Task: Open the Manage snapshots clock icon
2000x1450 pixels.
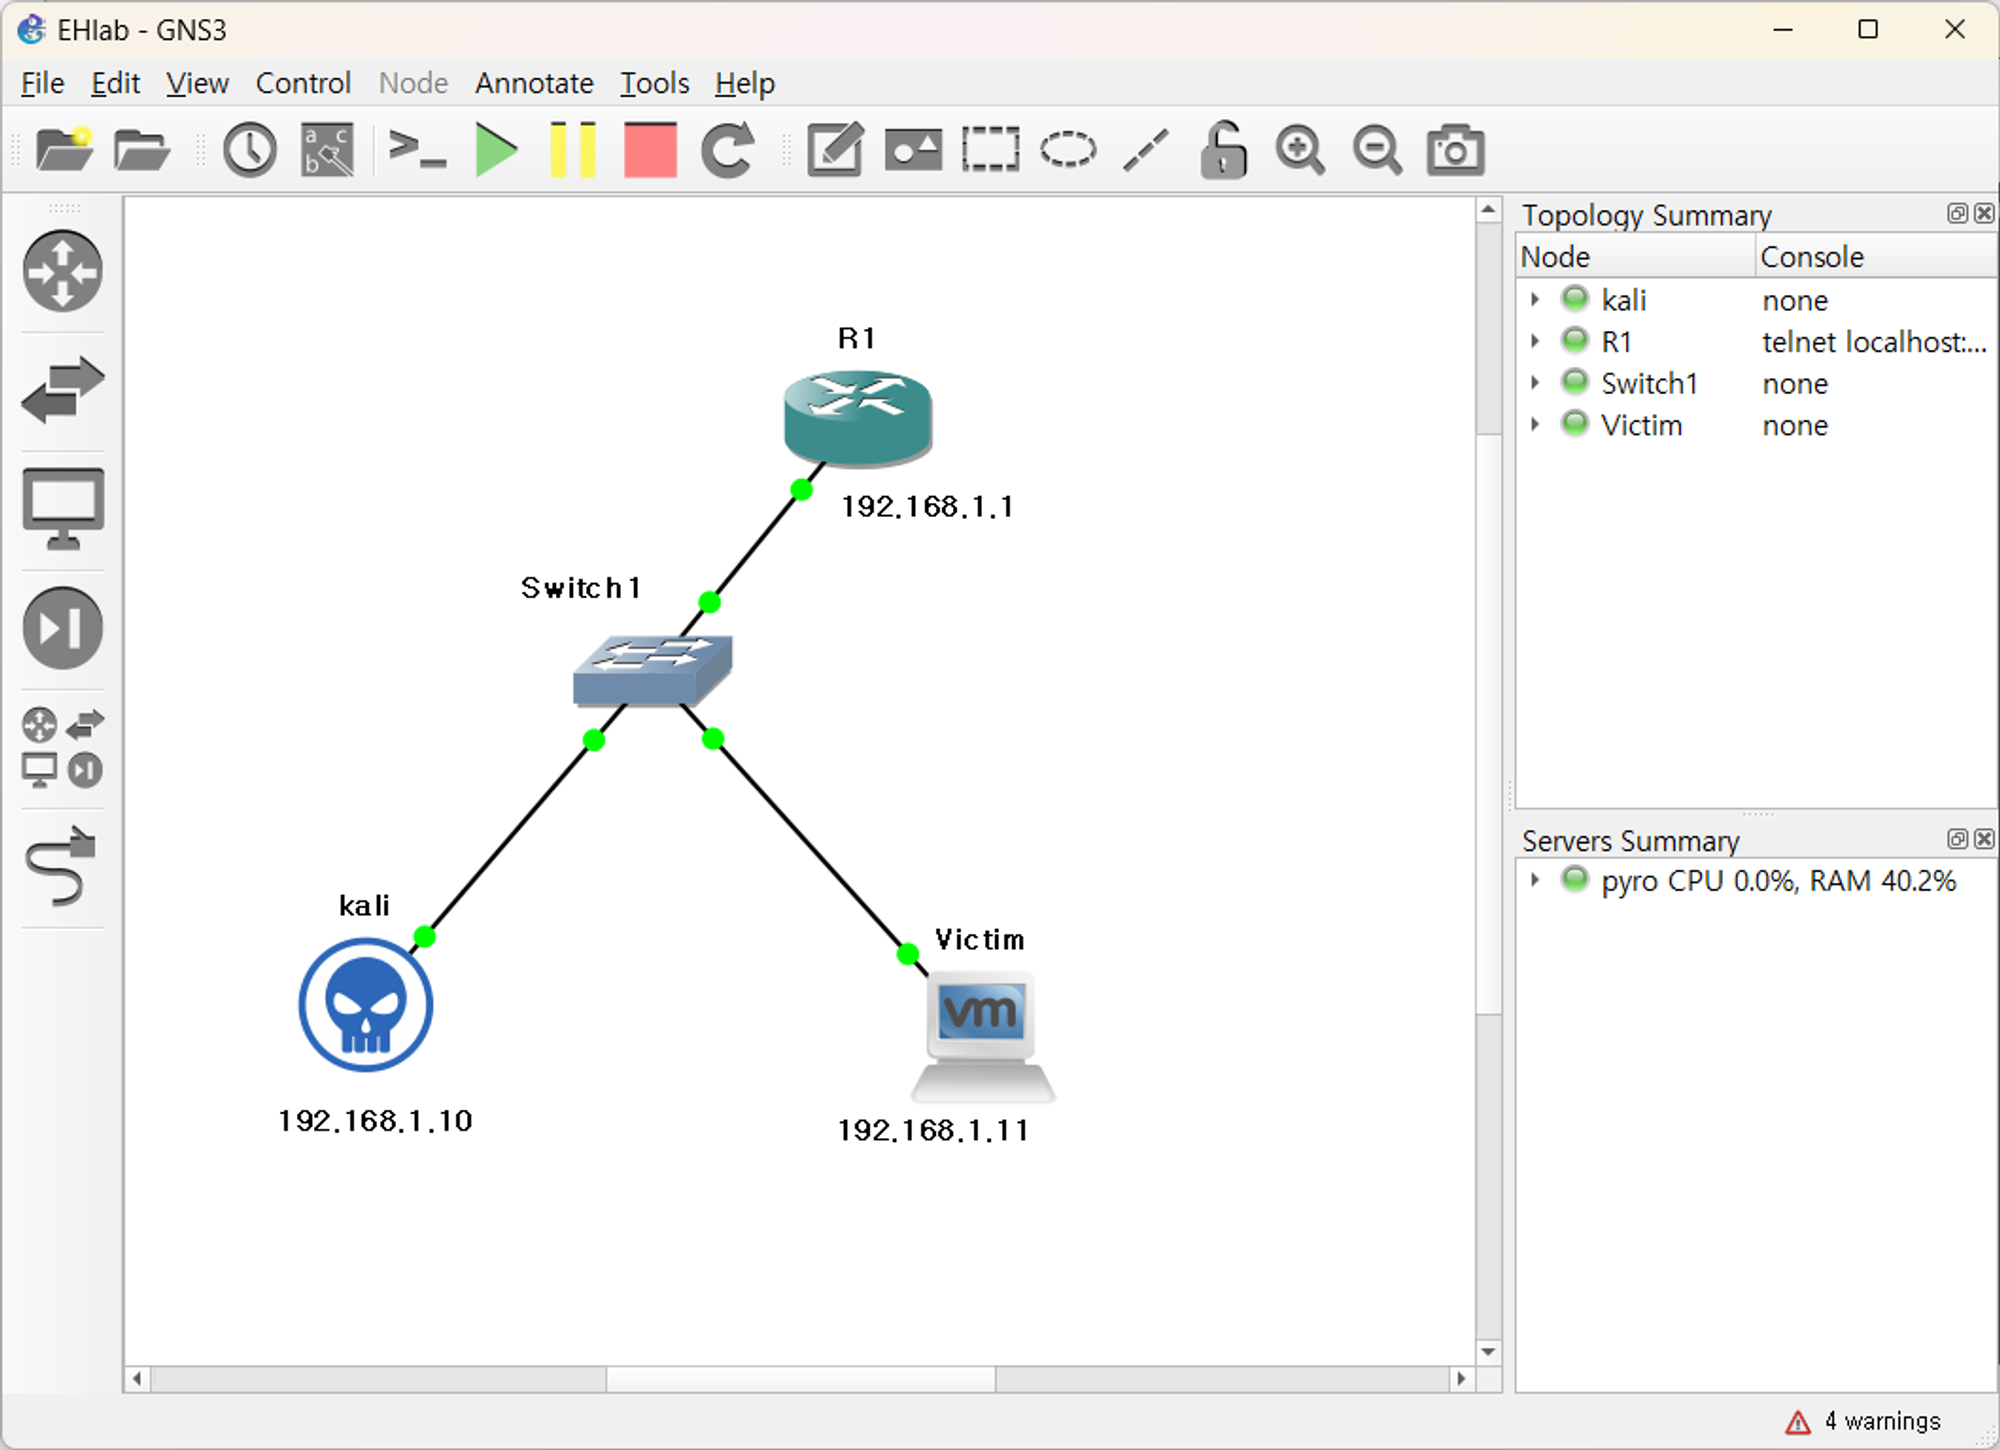Action: [249, 151]
